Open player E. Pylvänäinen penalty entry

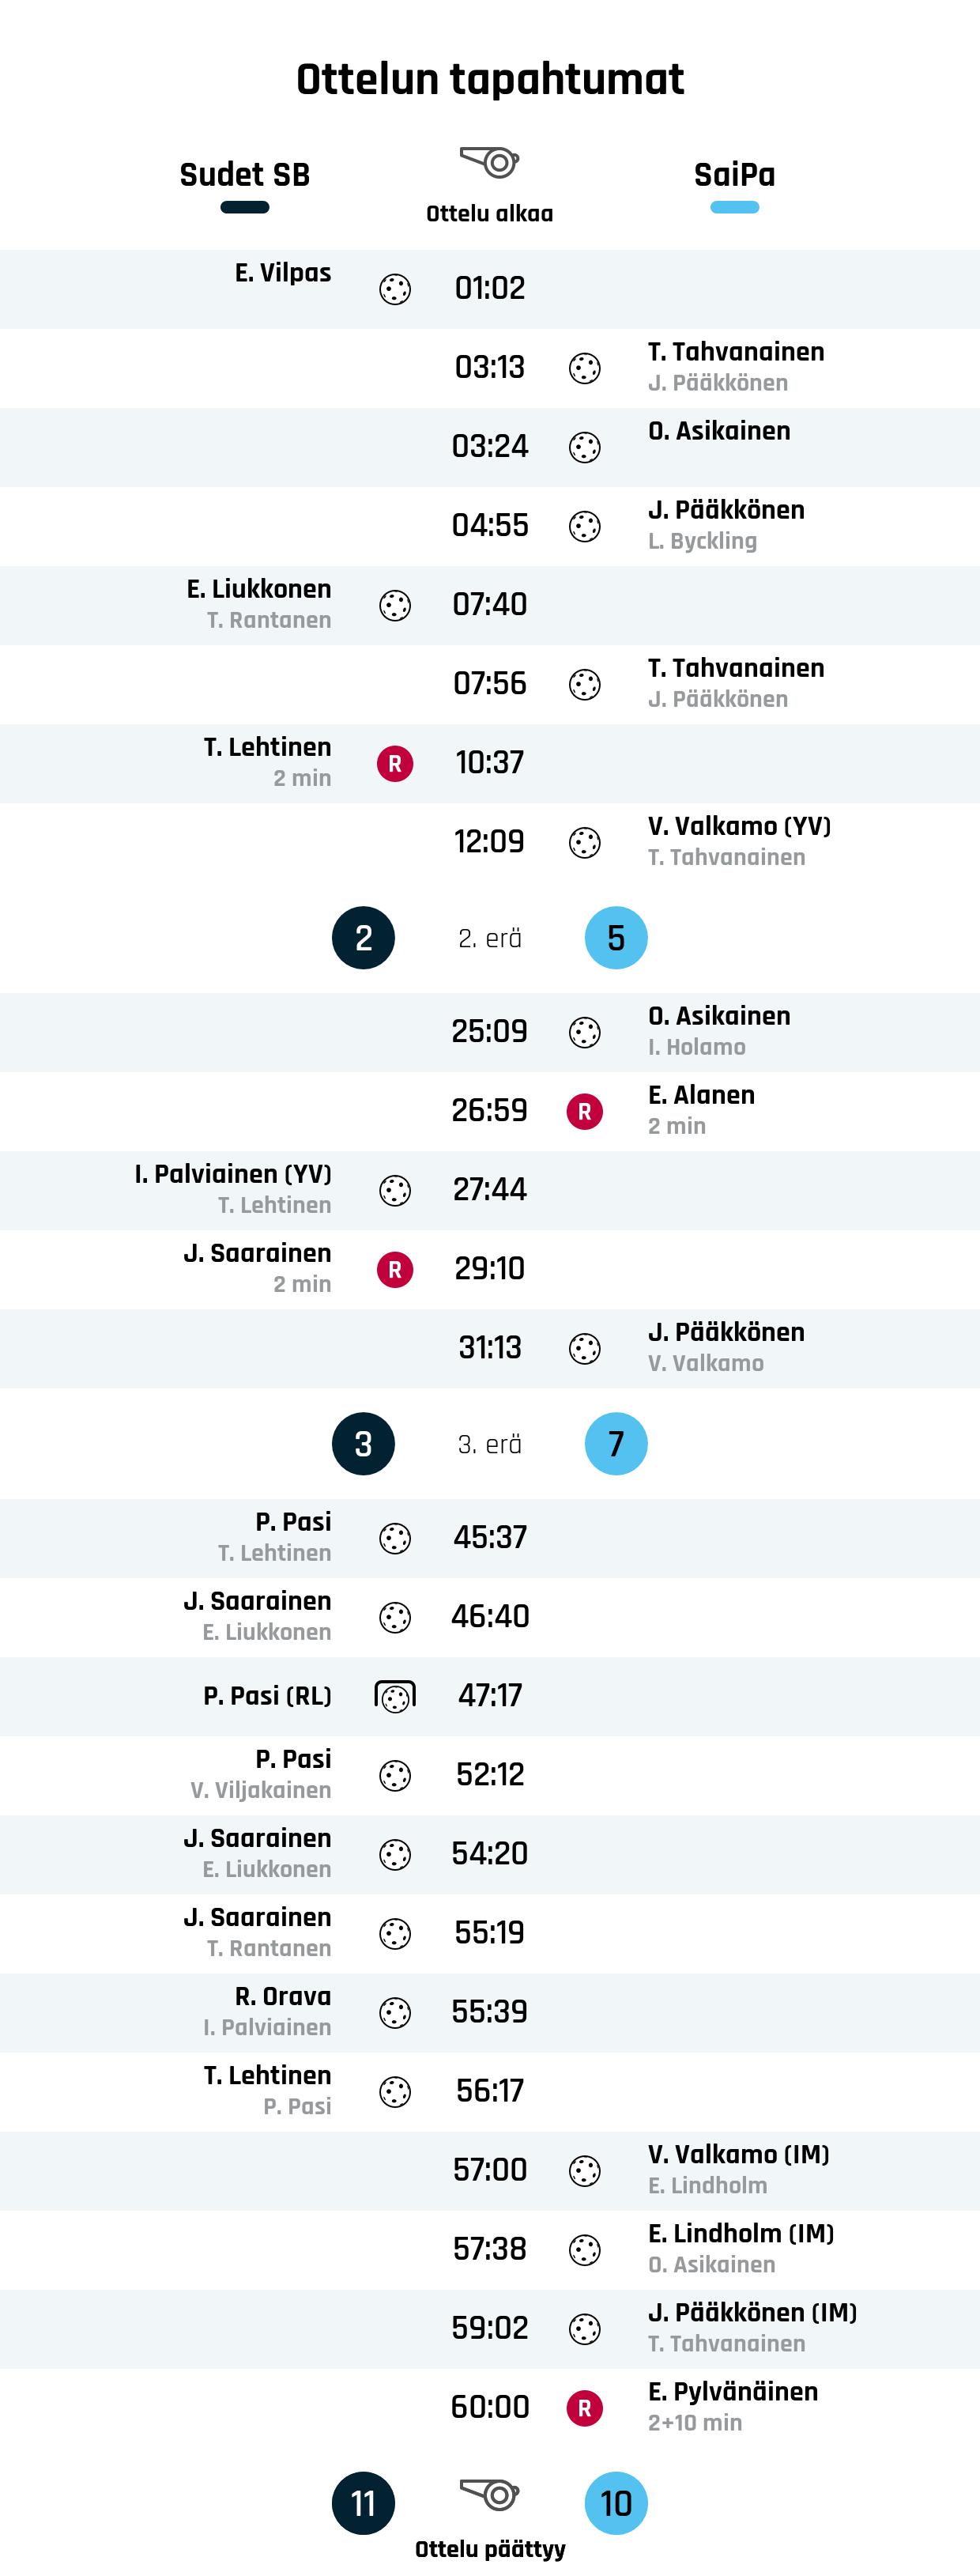(733, 2392)
